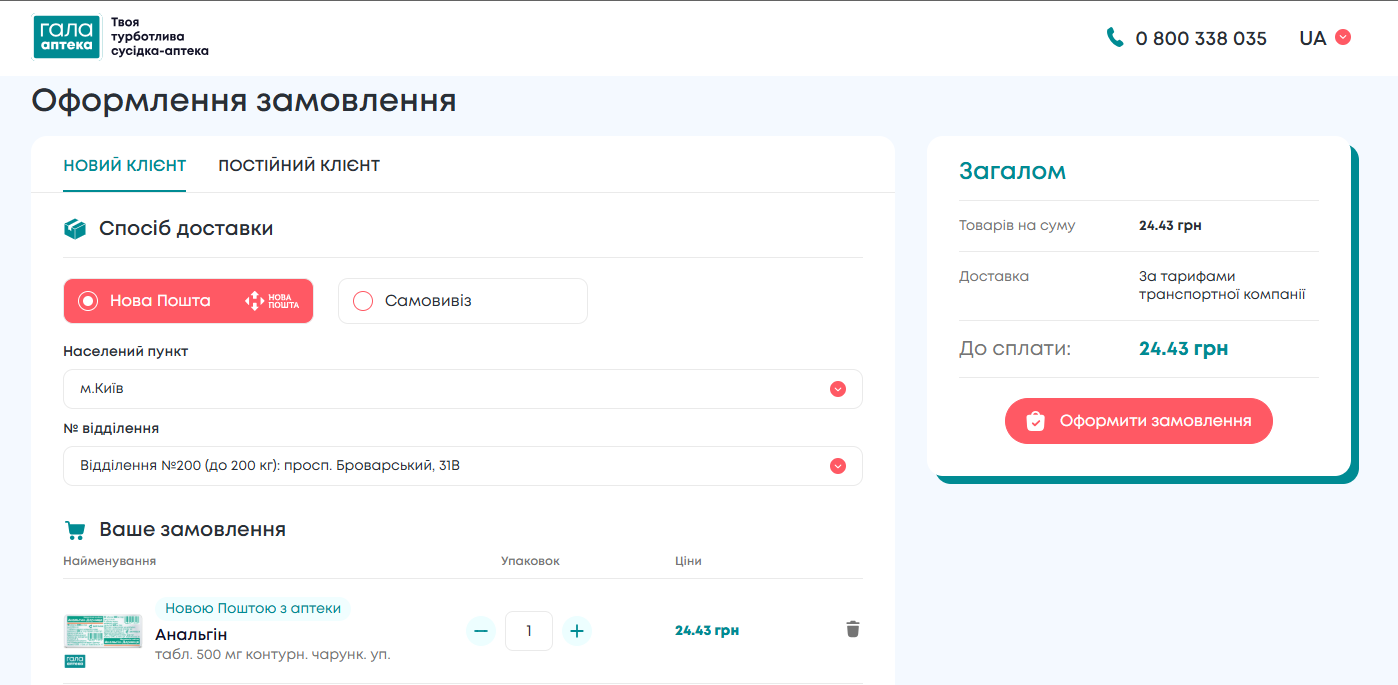Increase Анальгін quantity with plus button
This screenshot has width=1398, height=685.
click(x=577, y=631)
